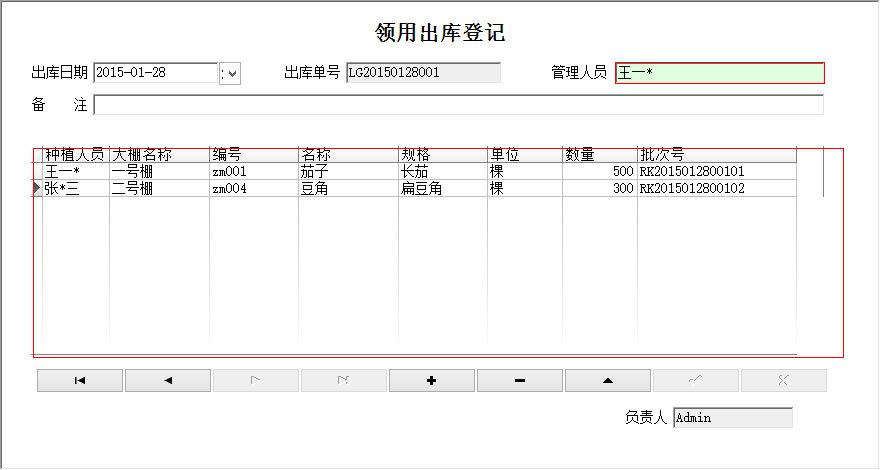
Task: Delete current row with minus button
Action: coord(520,381)
